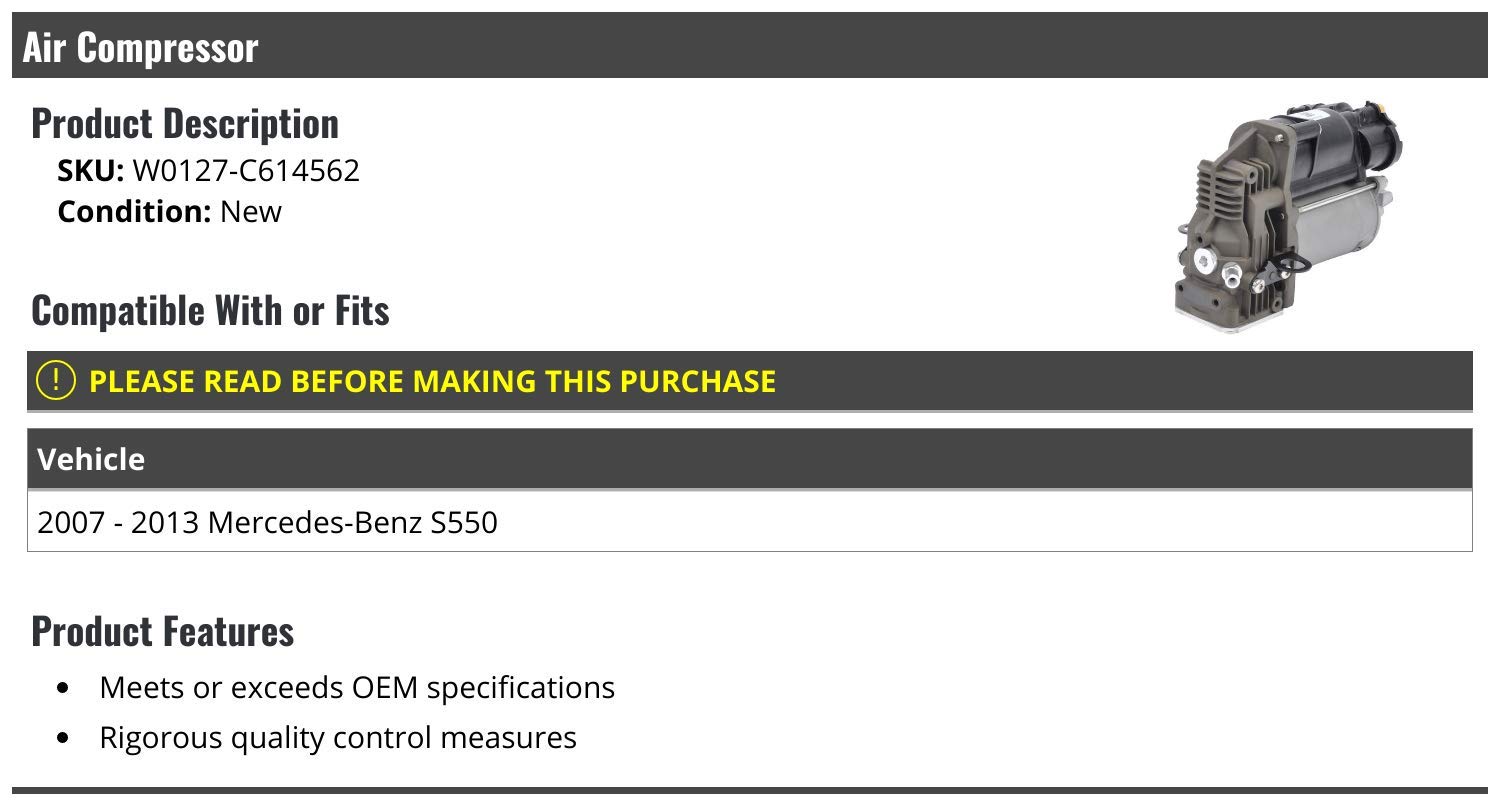Click the Rigorous quality control measures bullet
This screenshot has width=1500, height=806.
coord(338,738)
